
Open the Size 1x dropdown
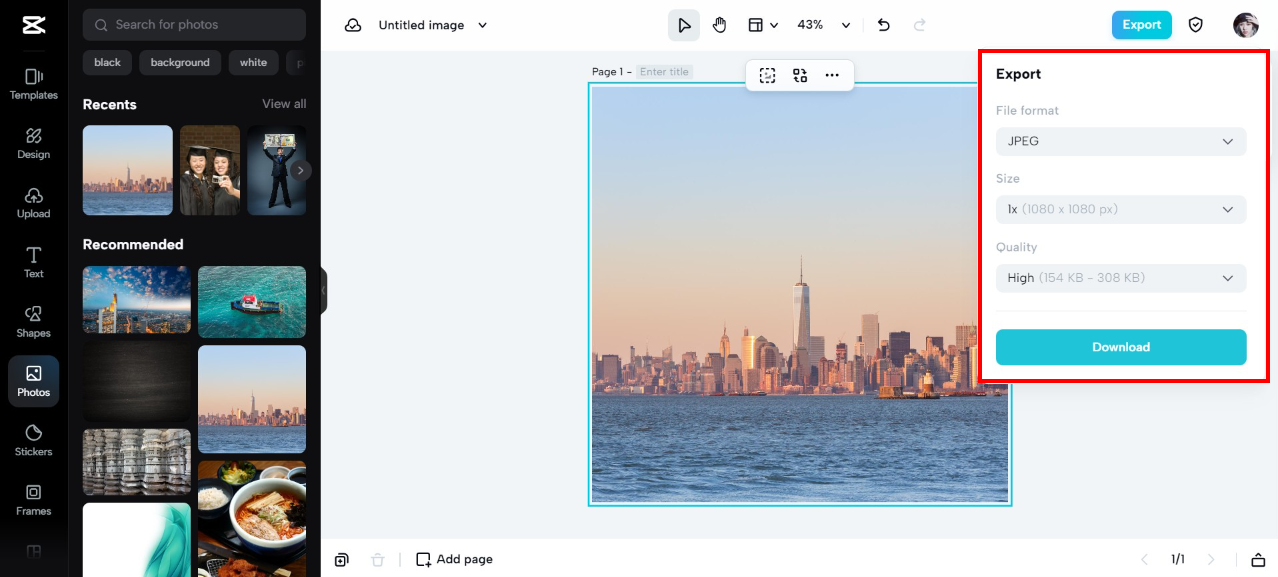coord(1121,209)
